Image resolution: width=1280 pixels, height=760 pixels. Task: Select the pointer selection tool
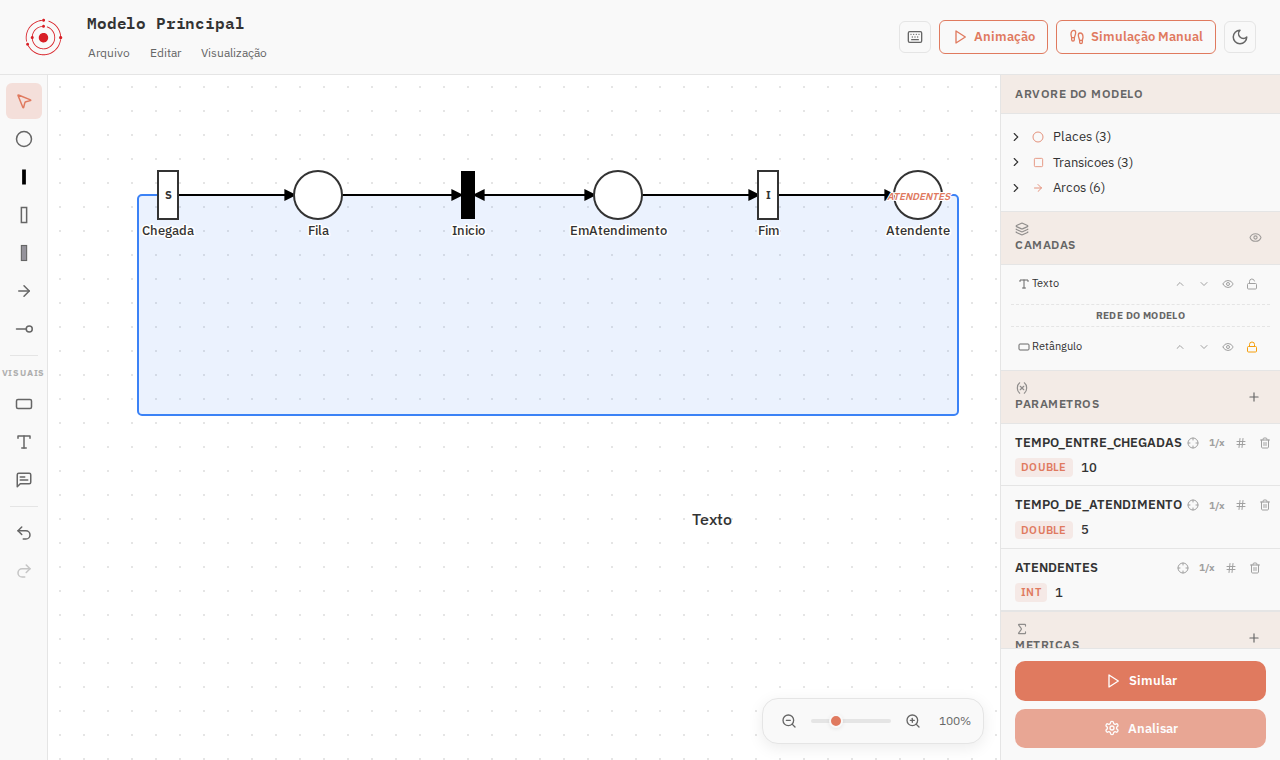24,101
